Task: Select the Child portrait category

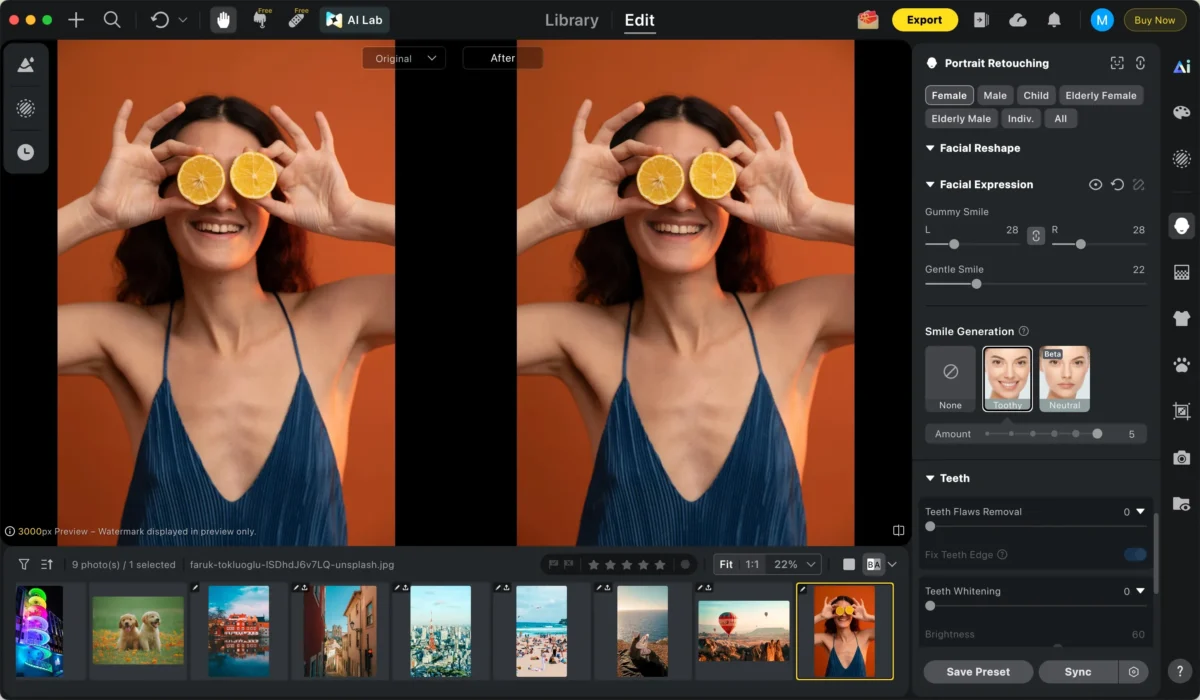Action: click(1035, 95)
